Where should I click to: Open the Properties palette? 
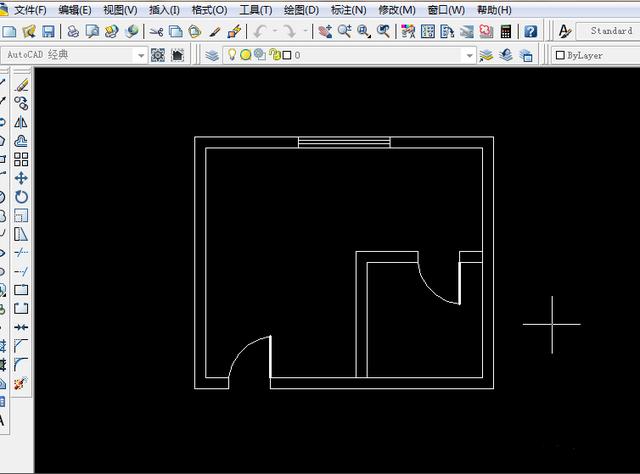click(x=408, y=31)
